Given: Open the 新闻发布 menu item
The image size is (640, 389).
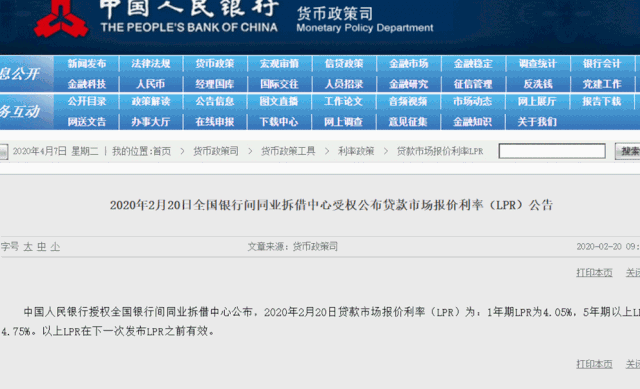Looking at the screenshot, I should pyautogui.click(x=87, y=64).
